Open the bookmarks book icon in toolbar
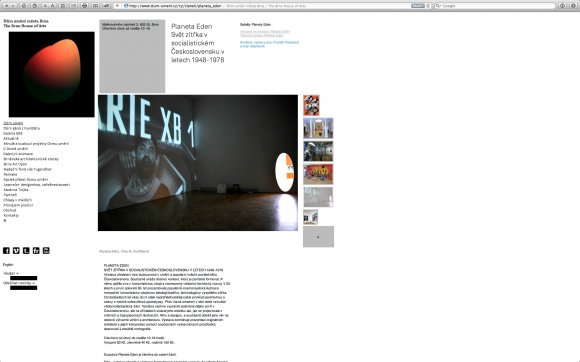This screenshot has width=580, height=362. coord(95,6)
